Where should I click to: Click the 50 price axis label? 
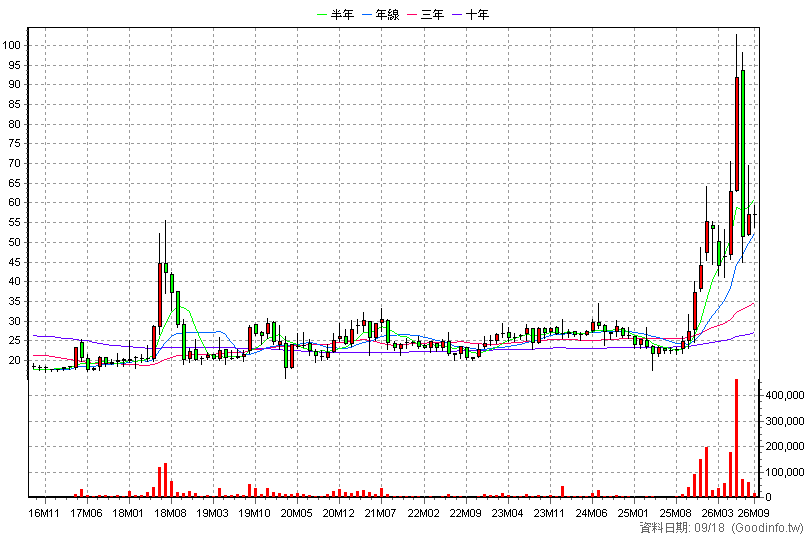(14, 242)
